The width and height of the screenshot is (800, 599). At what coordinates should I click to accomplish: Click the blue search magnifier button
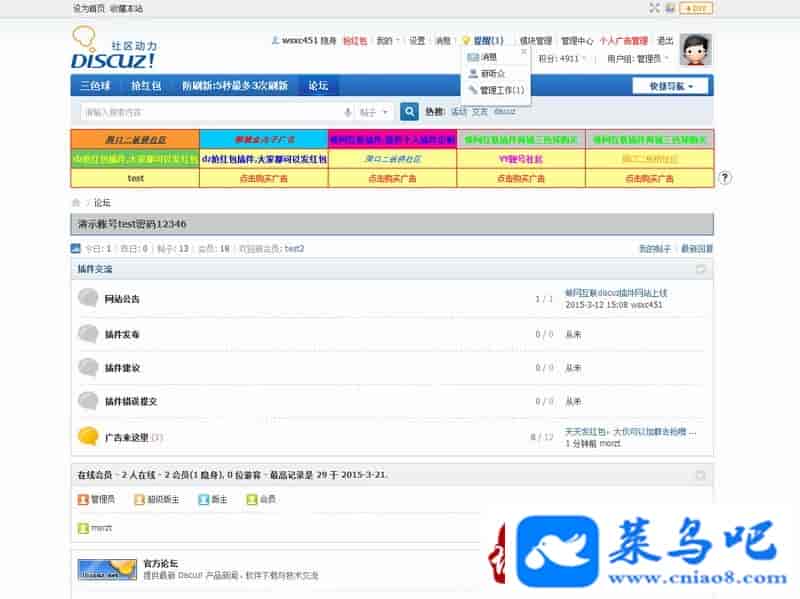tap(409, 112)
